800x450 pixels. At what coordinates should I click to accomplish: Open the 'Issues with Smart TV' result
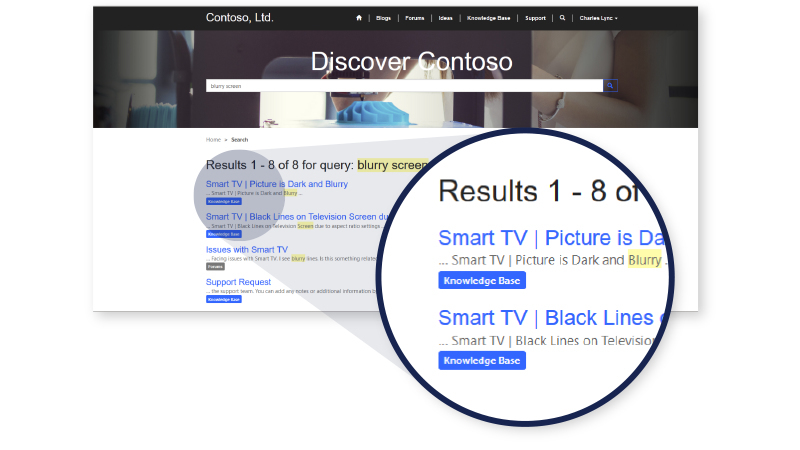246,249
